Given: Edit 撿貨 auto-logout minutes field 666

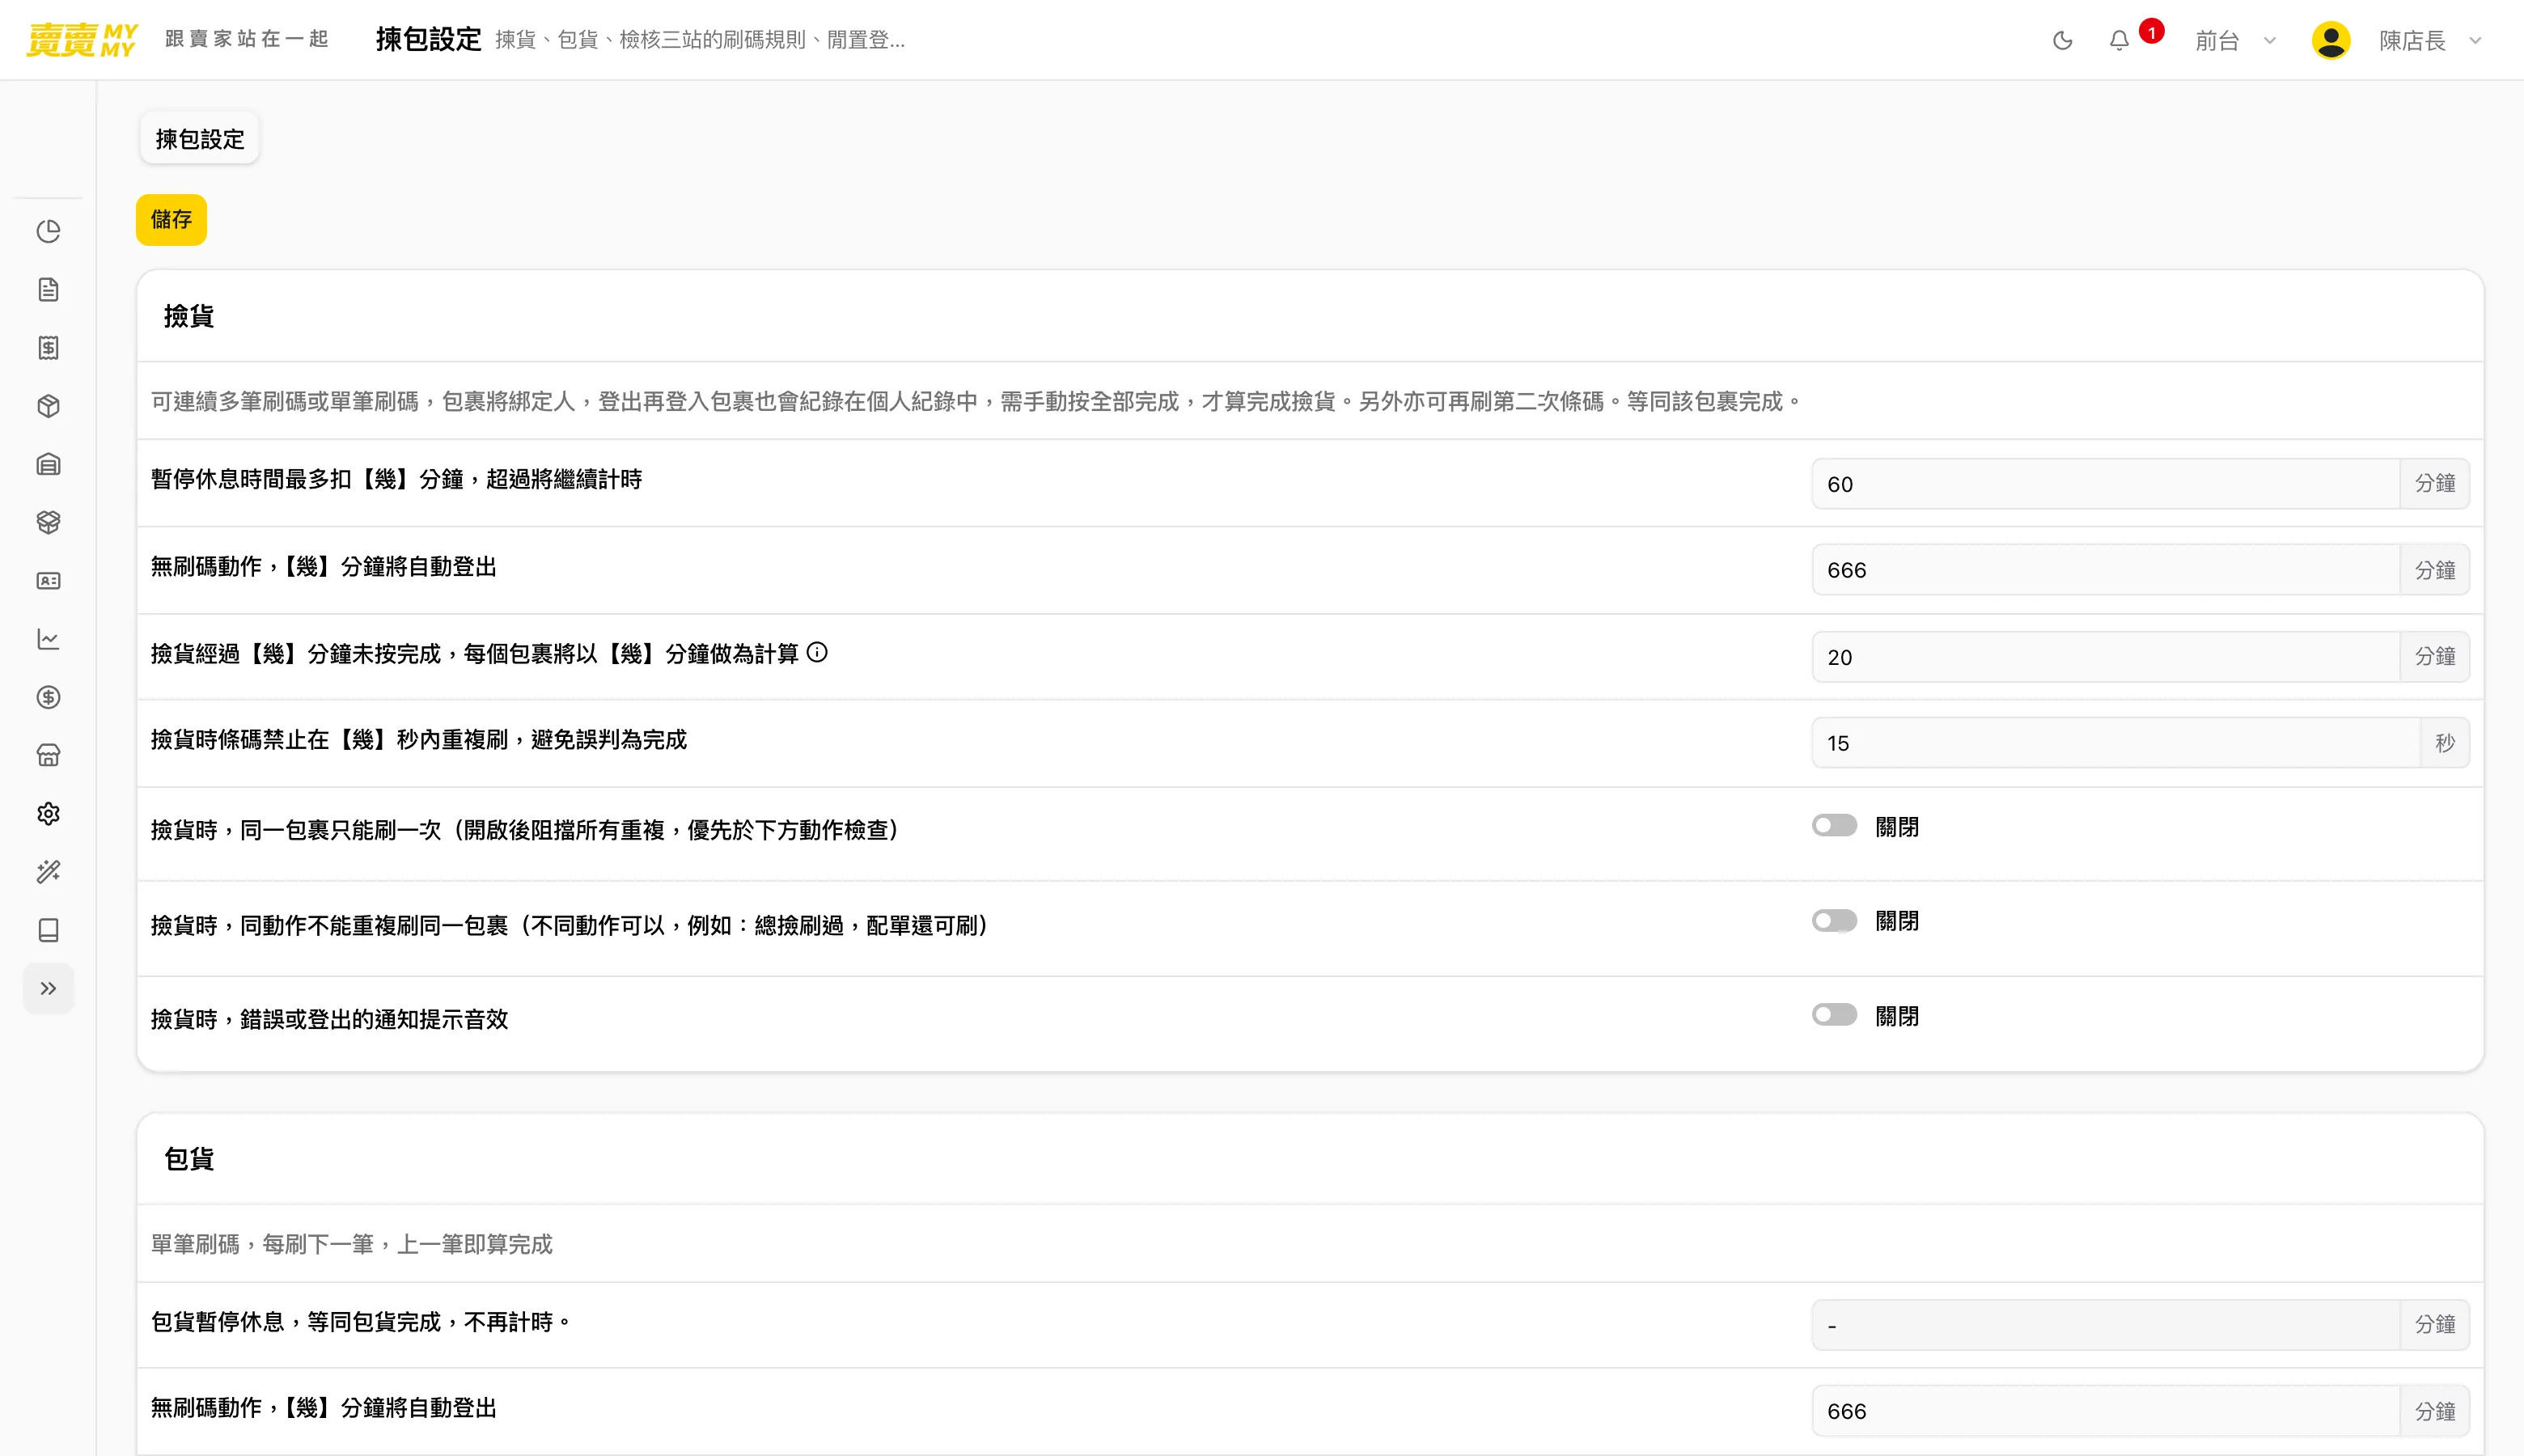Looking at the screenshot, I should pyautogui.click(x=2105, y=570).
